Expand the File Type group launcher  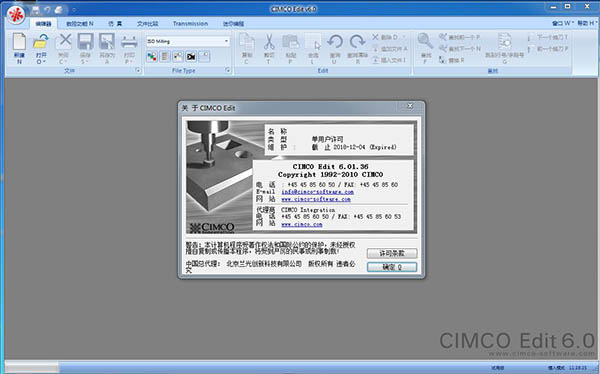(228, 70)
